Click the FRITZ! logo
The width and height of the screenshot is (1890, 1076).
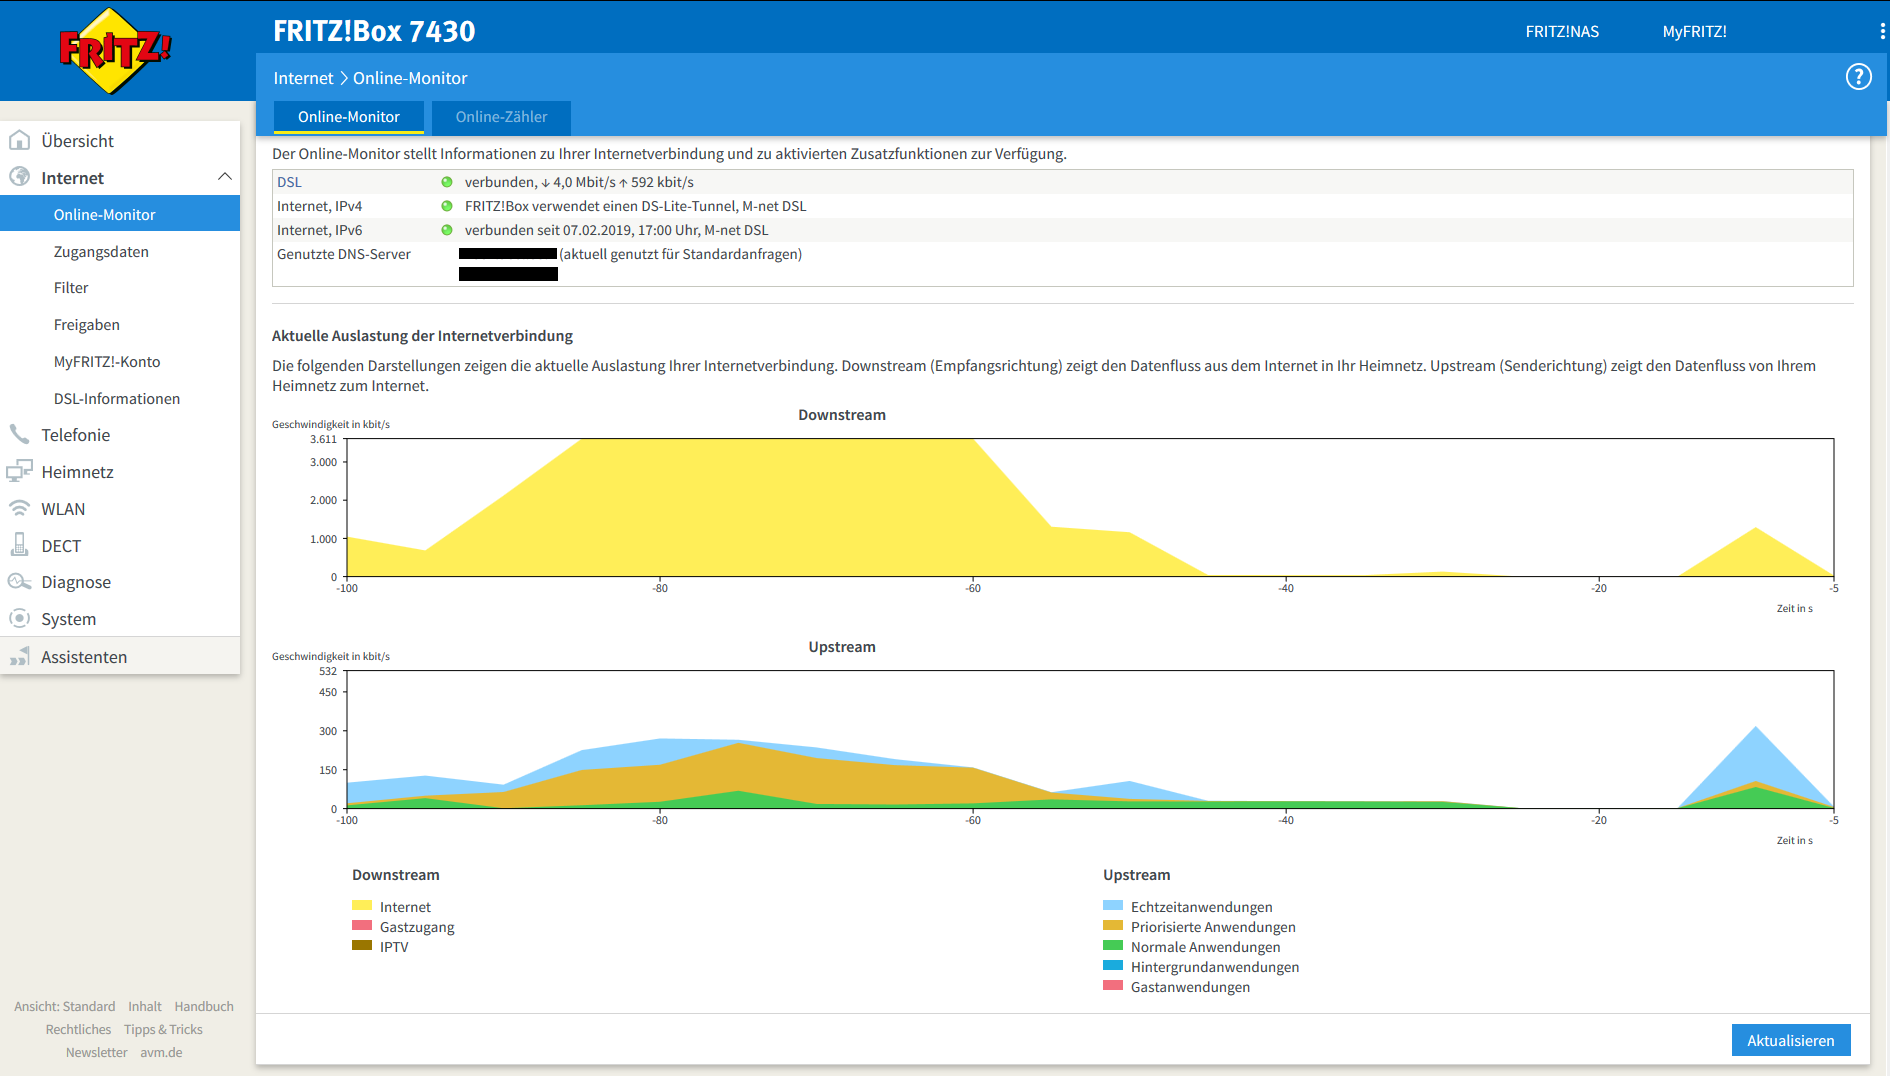pyautogui.click(x=115, y=51)
